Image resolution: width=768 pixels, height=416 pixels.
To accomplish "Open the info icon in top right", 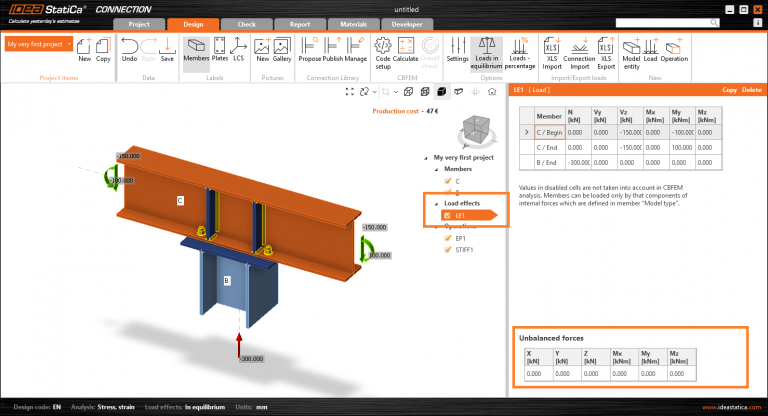I will click(757, 23).
